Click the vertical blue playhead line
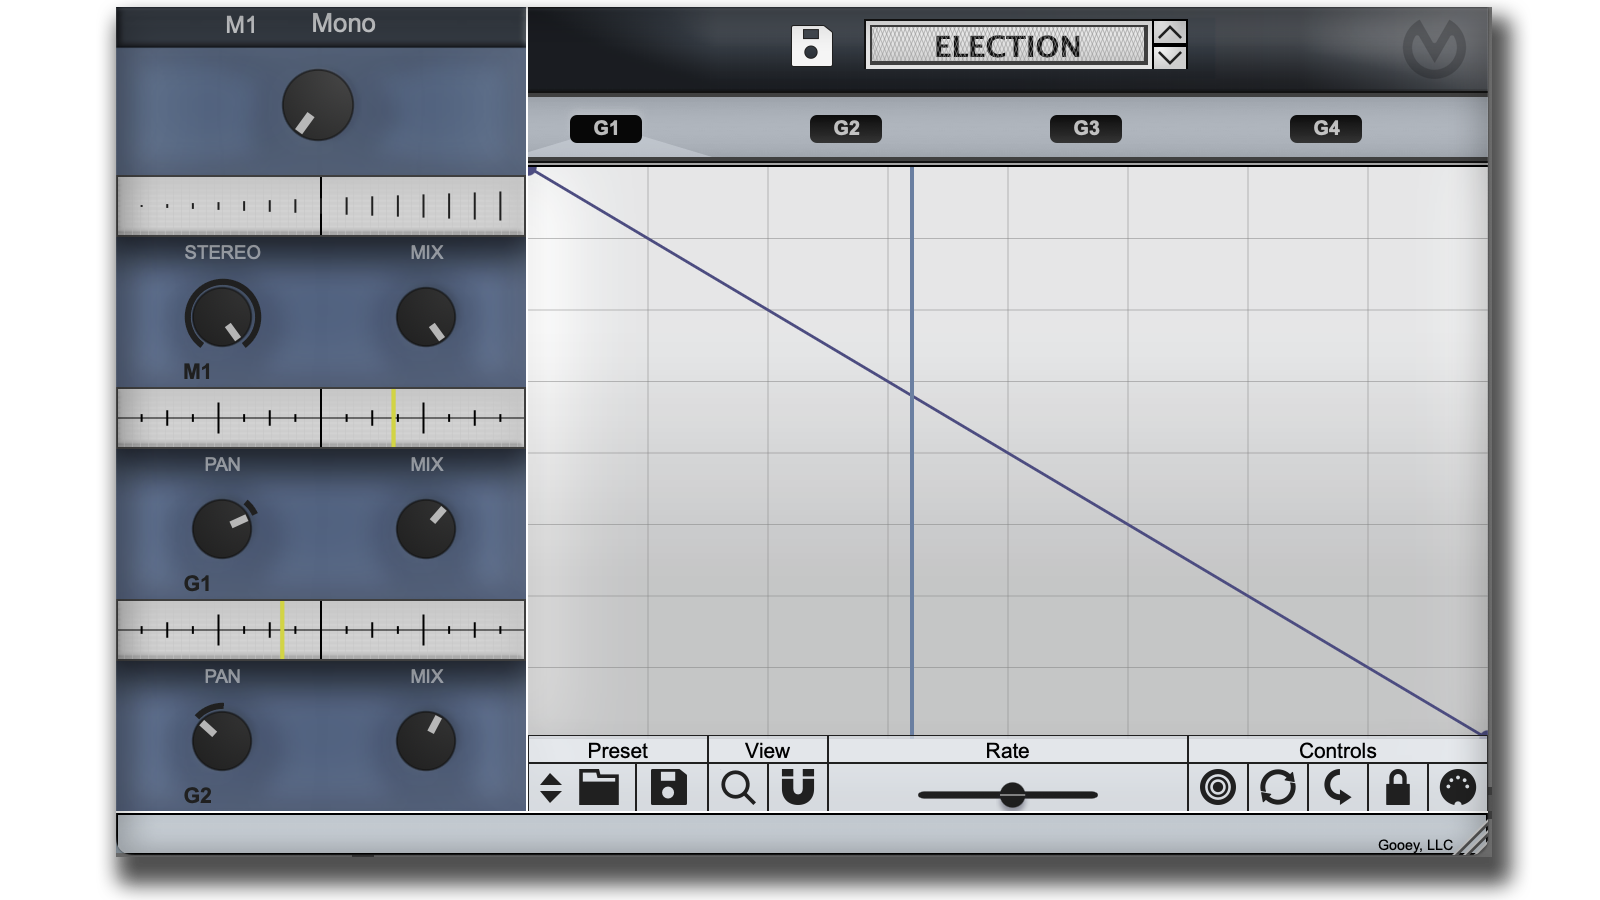1600x900 pixels. (912, 450)
